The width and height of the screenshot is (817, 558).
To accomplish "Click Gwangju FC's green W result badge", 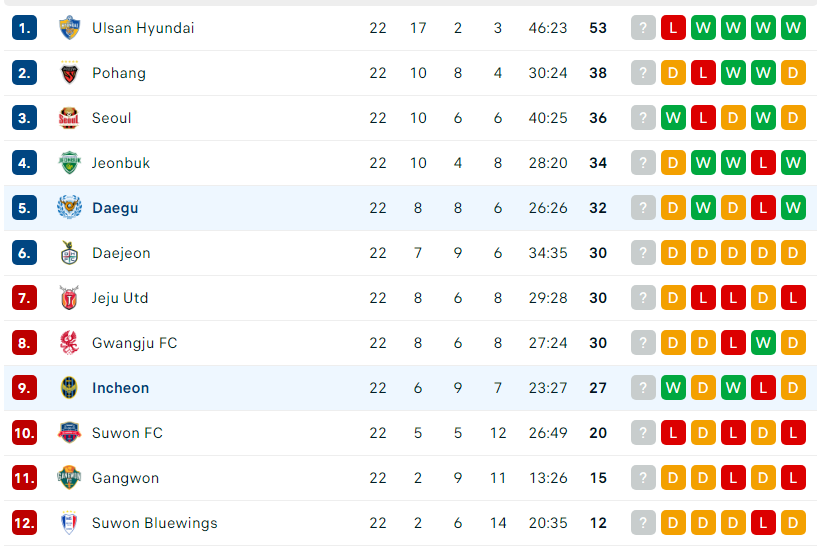I will [x=763, y=343].
